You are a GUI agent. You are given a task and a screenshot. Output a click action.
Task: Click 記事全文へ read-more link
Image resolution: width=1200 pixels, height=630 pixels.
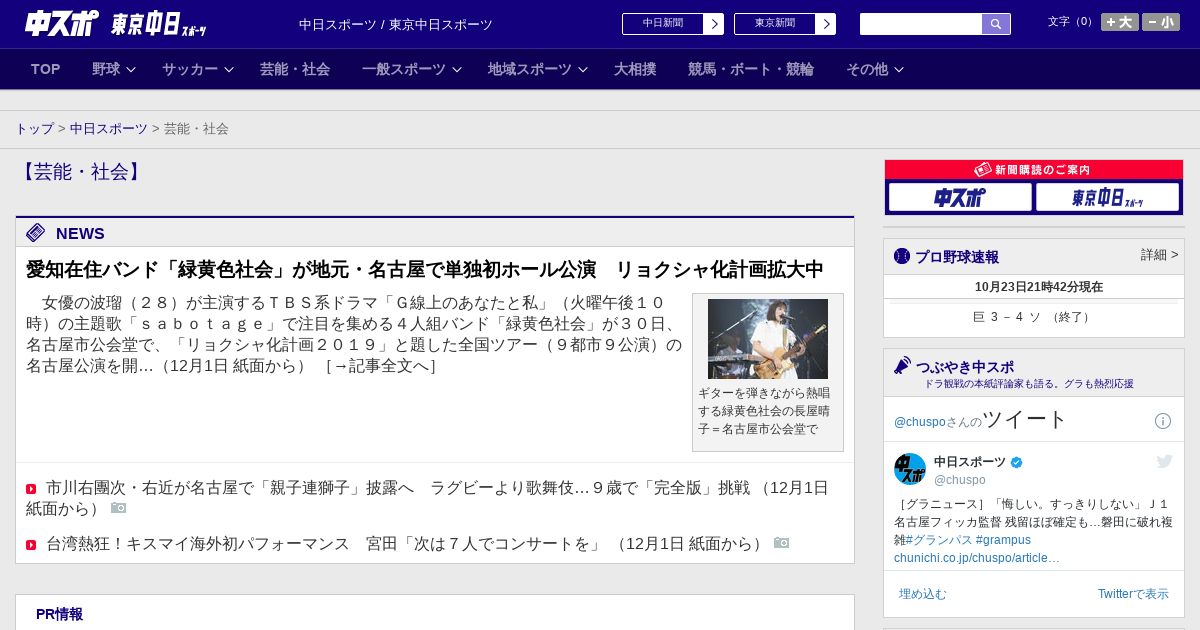(380, 366)
